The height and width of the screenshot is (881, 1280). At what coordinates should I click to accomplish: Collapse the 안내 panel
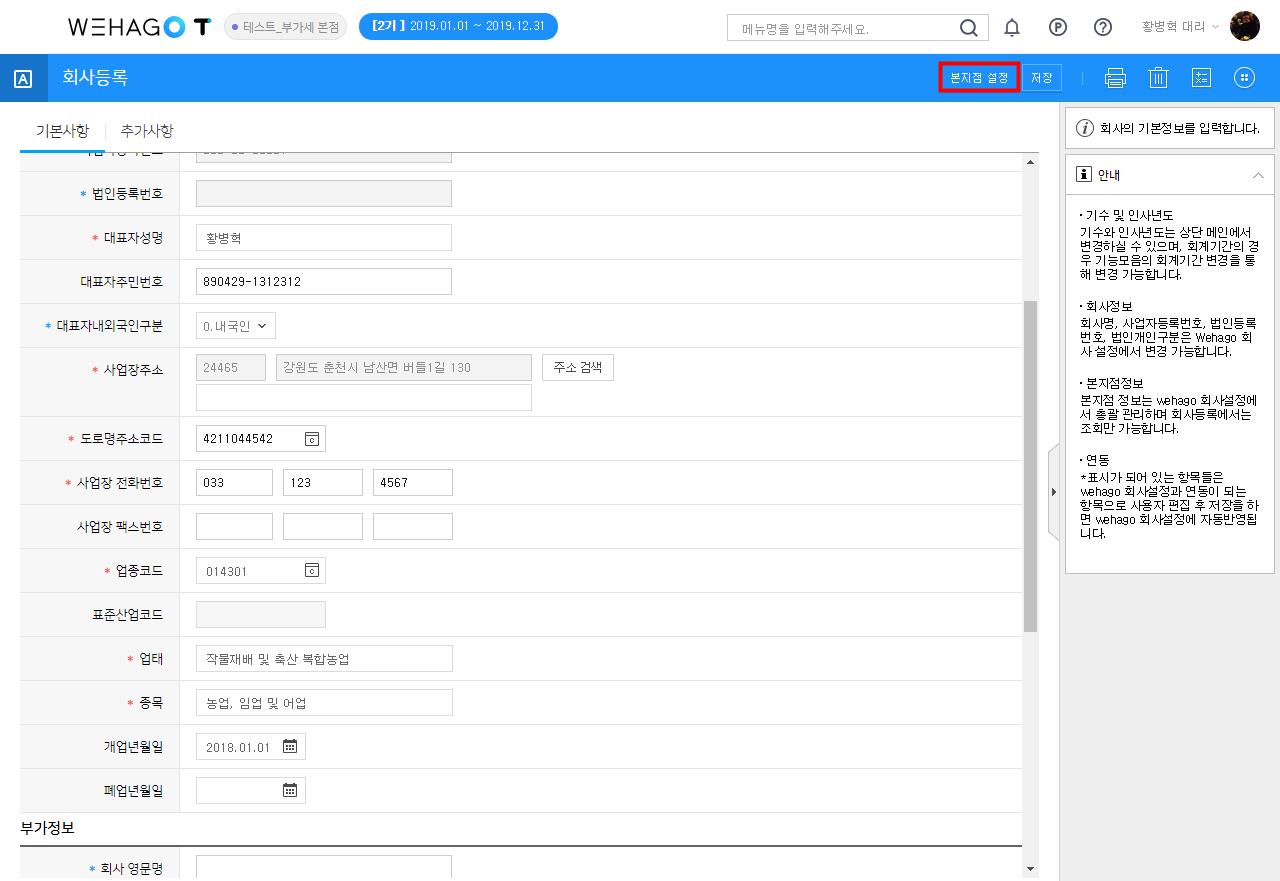1258,175
